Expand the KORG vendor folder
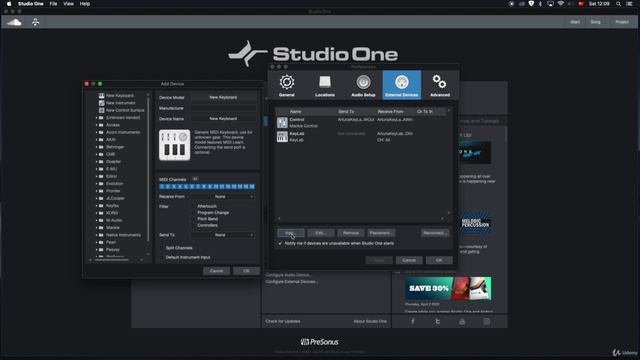The width and height of the screenshot is (640, 360). coord(97,213)
